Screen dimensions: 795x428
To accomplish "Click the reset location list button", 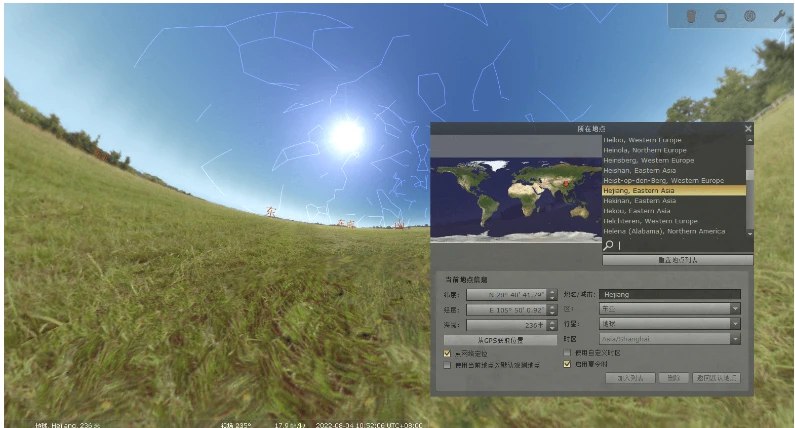I will pos(677,259).
